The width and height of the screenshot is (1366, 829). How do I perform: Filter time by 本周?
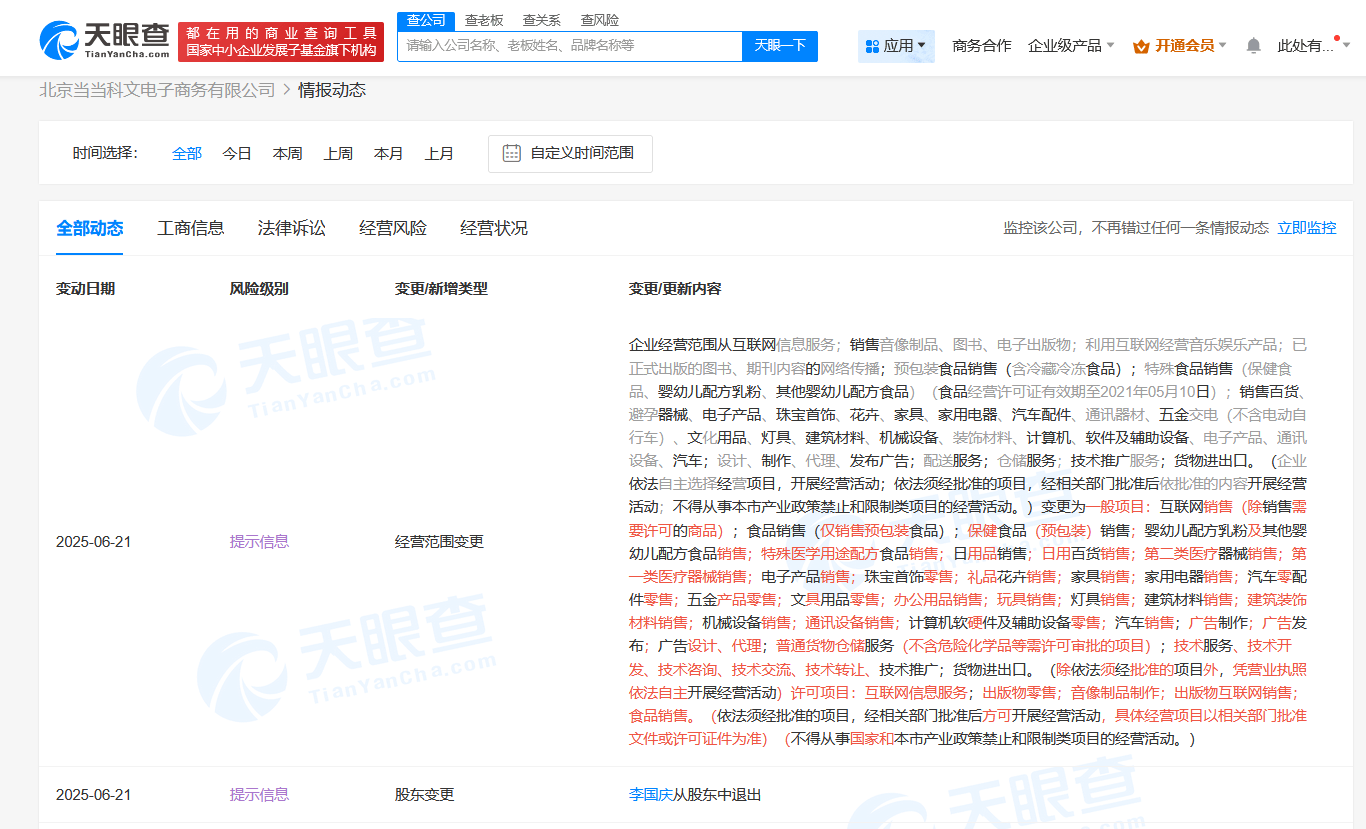click(287, 153)
